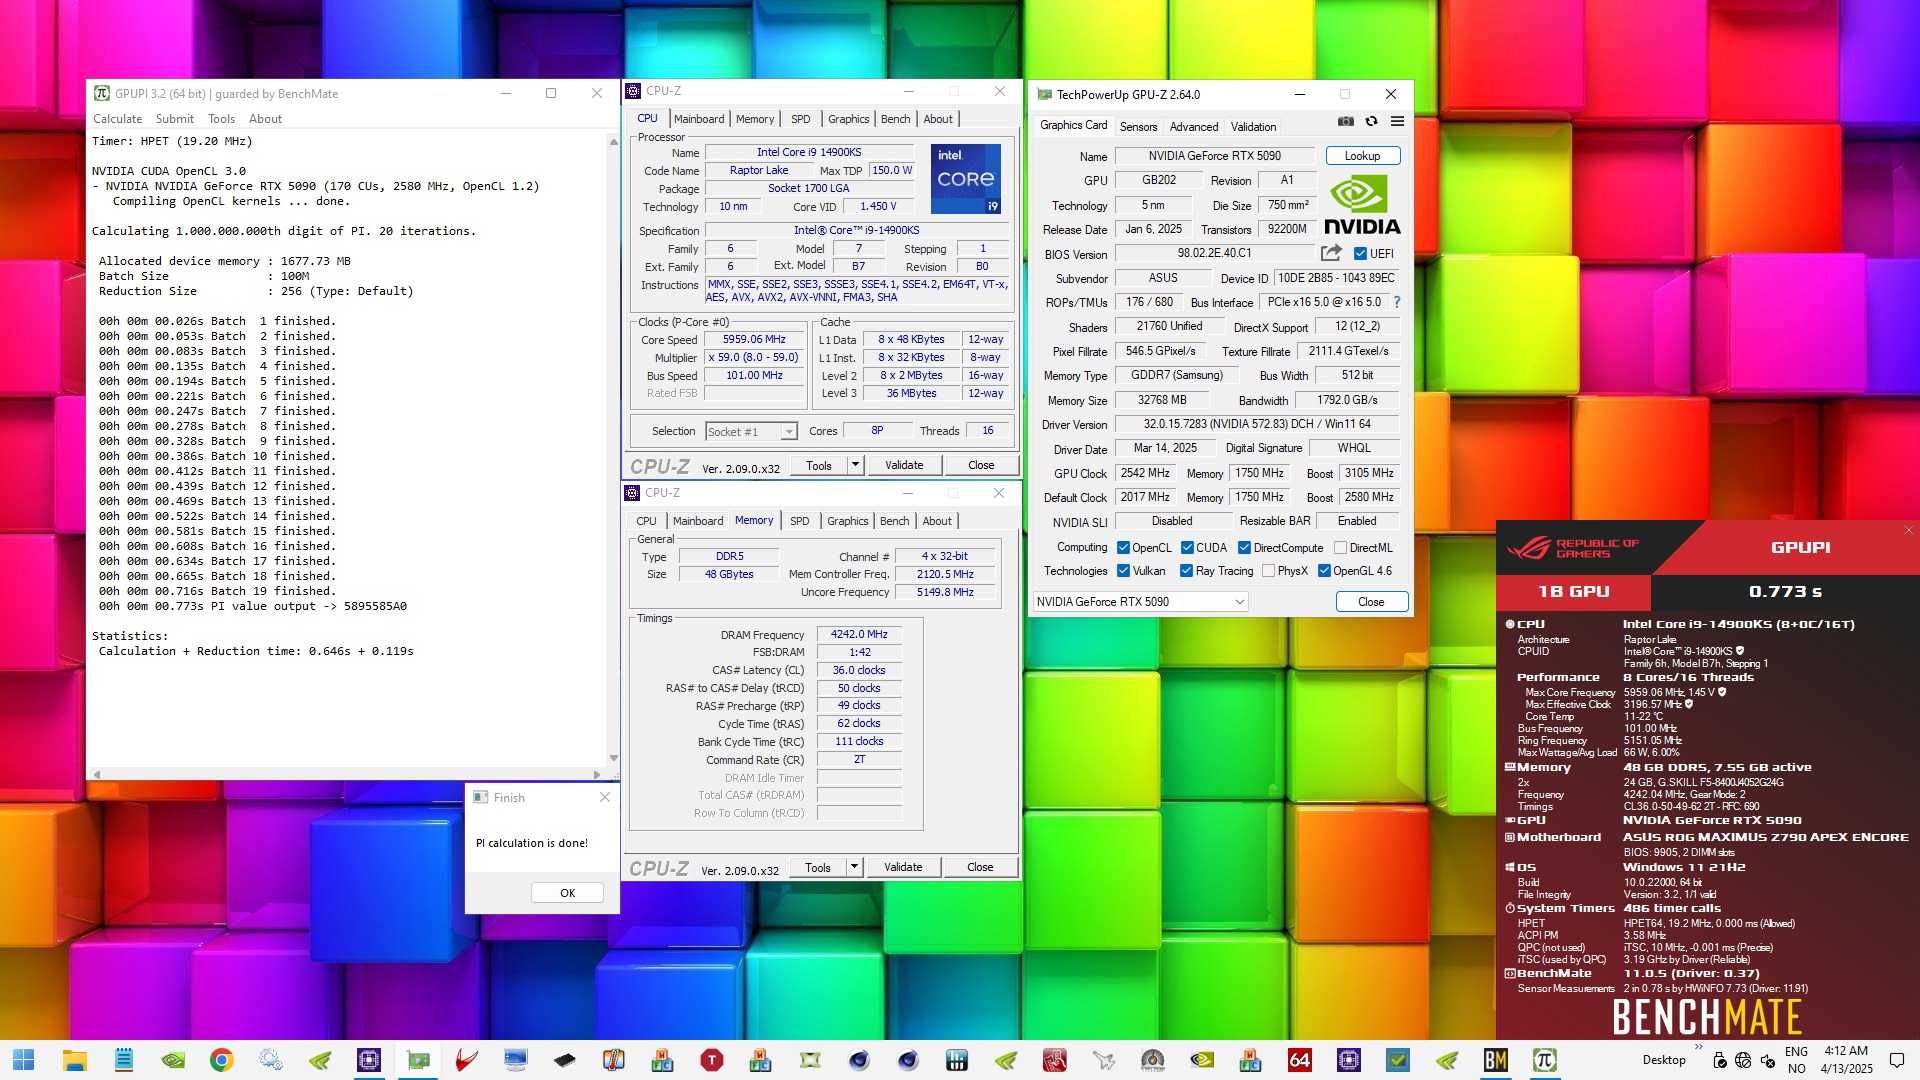Click the network globe tray icon
This screenshot has height=1080, width=1920.
pos(1743,1060)
